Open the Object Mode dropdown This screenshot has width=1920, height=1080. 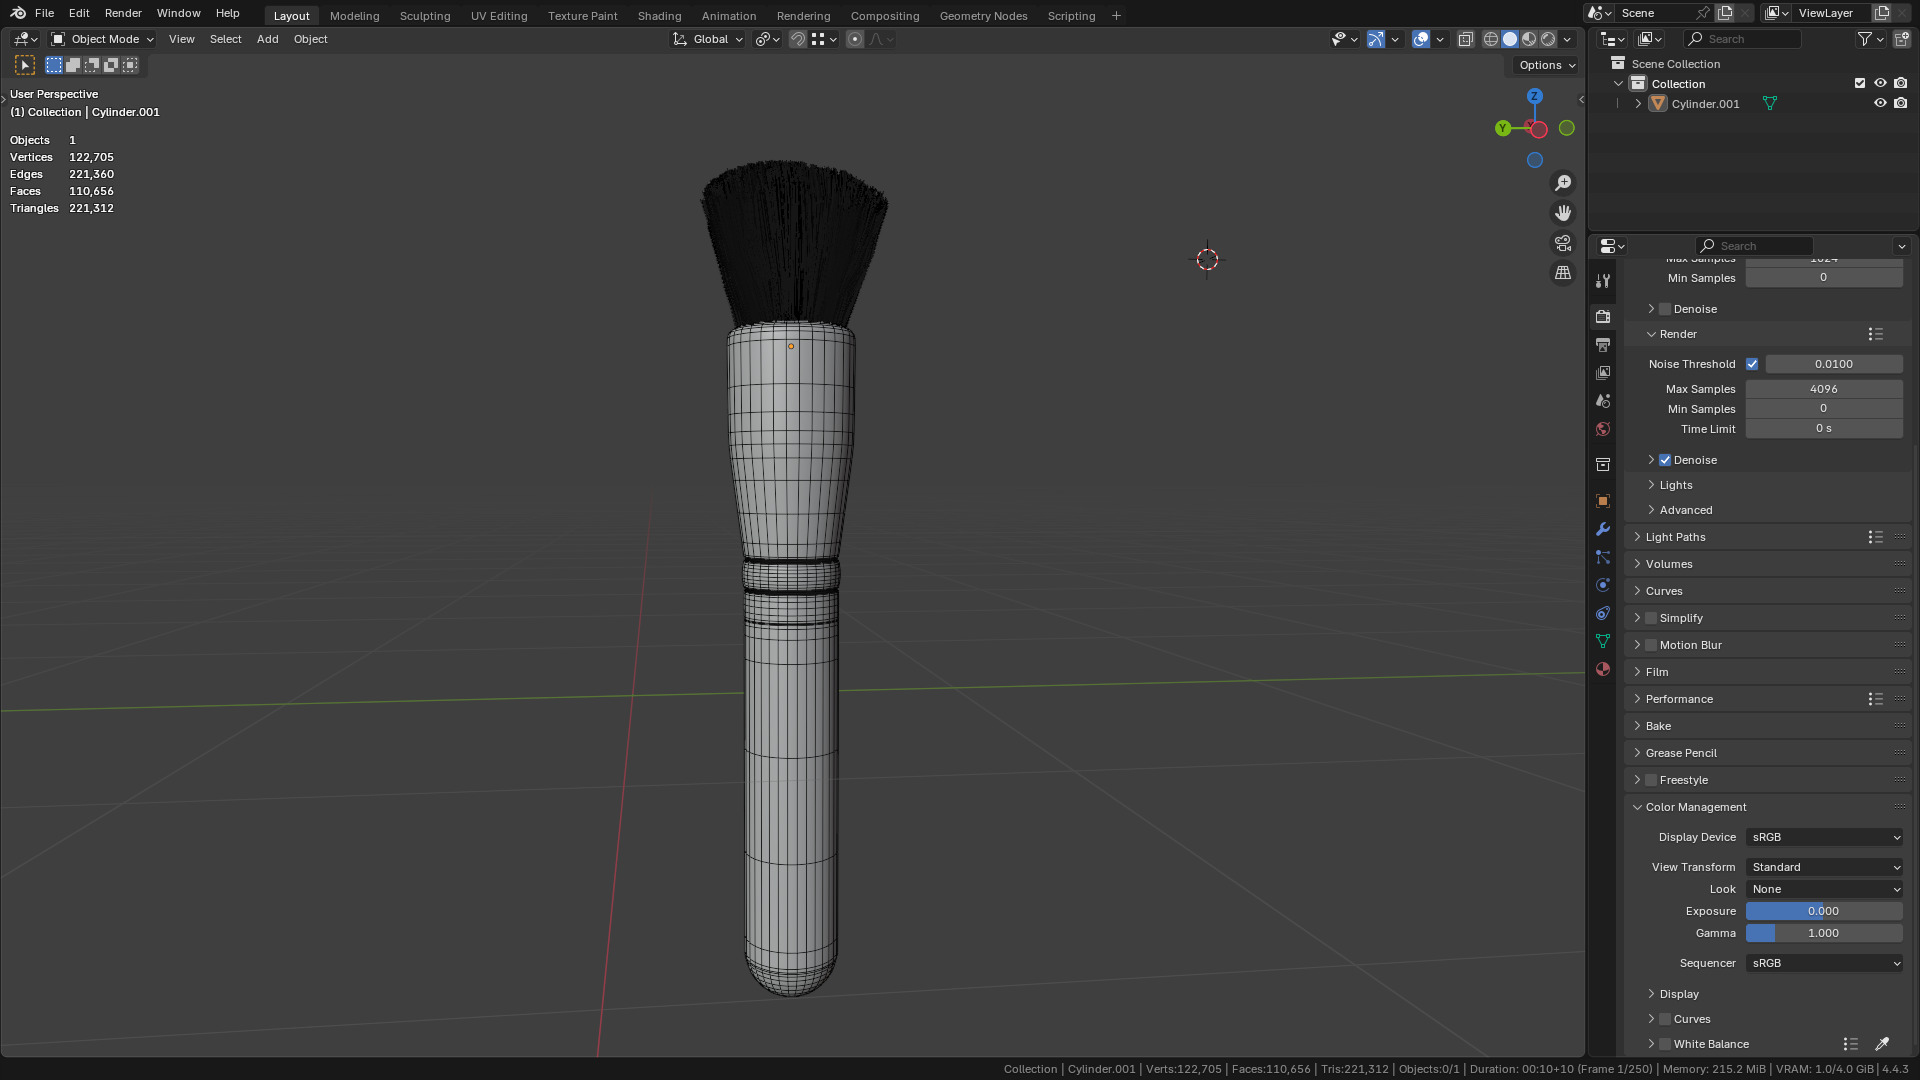[103, 39]
